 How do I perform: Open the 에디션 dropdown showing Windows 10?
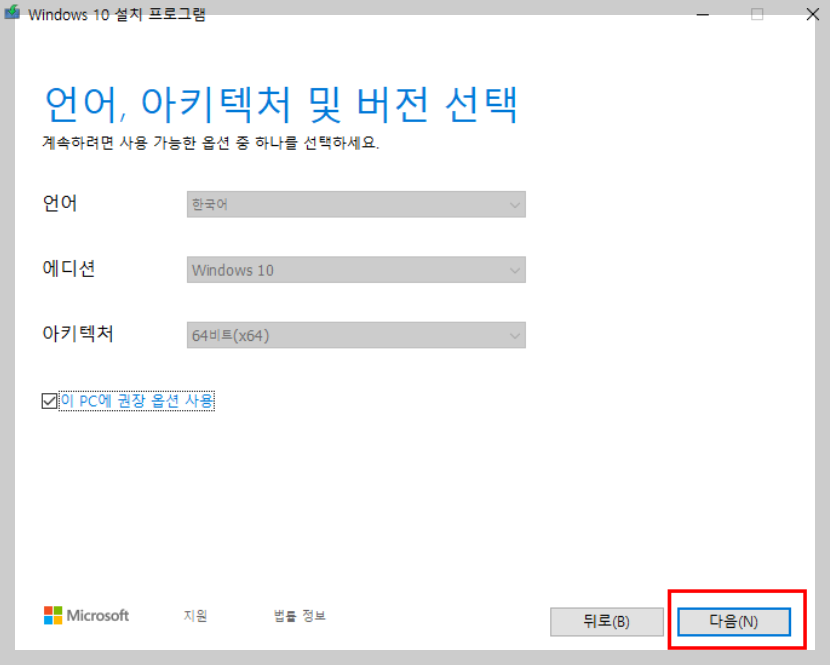(x=356, y=269)
